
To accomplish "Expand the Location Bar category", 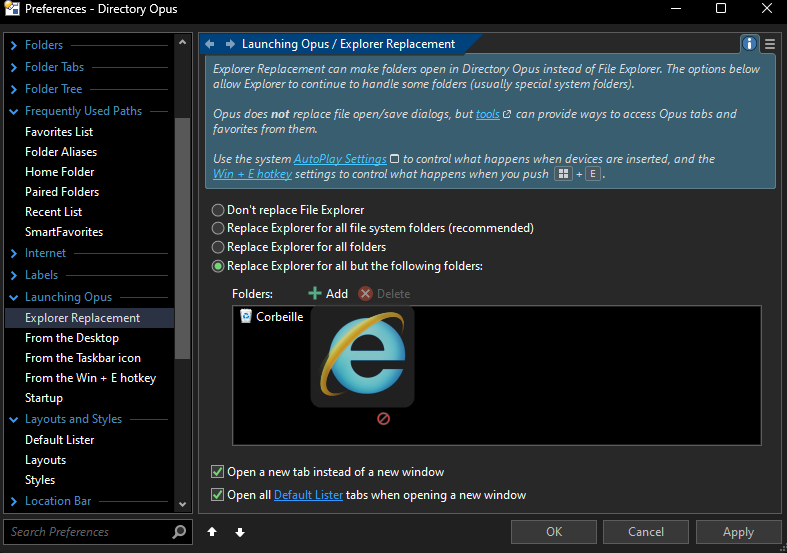I will click(14, 501).
